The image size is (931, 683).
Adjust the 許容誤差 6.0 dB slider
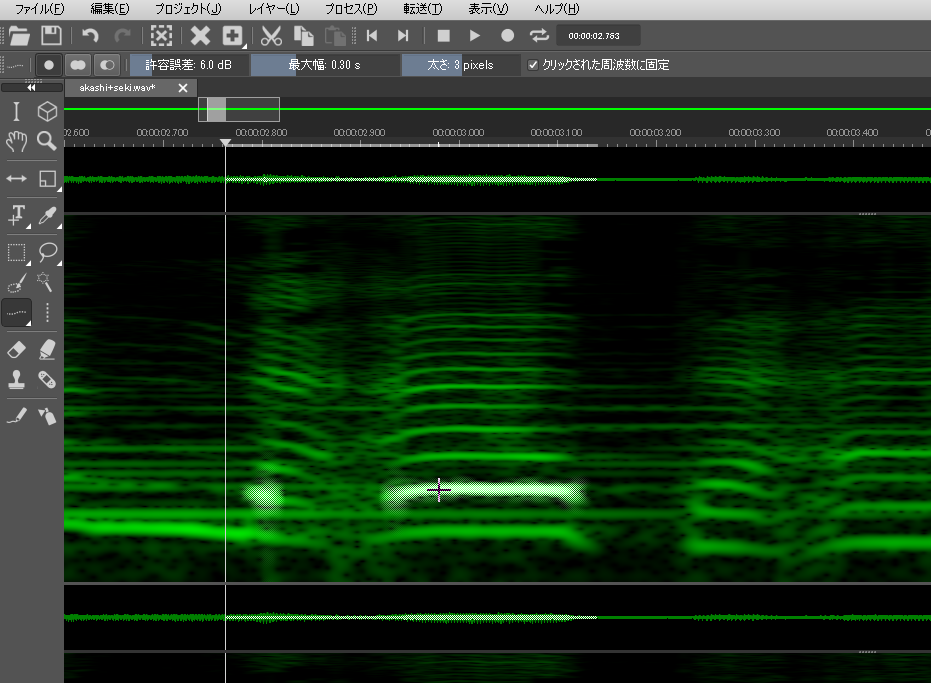click(188, 65)
